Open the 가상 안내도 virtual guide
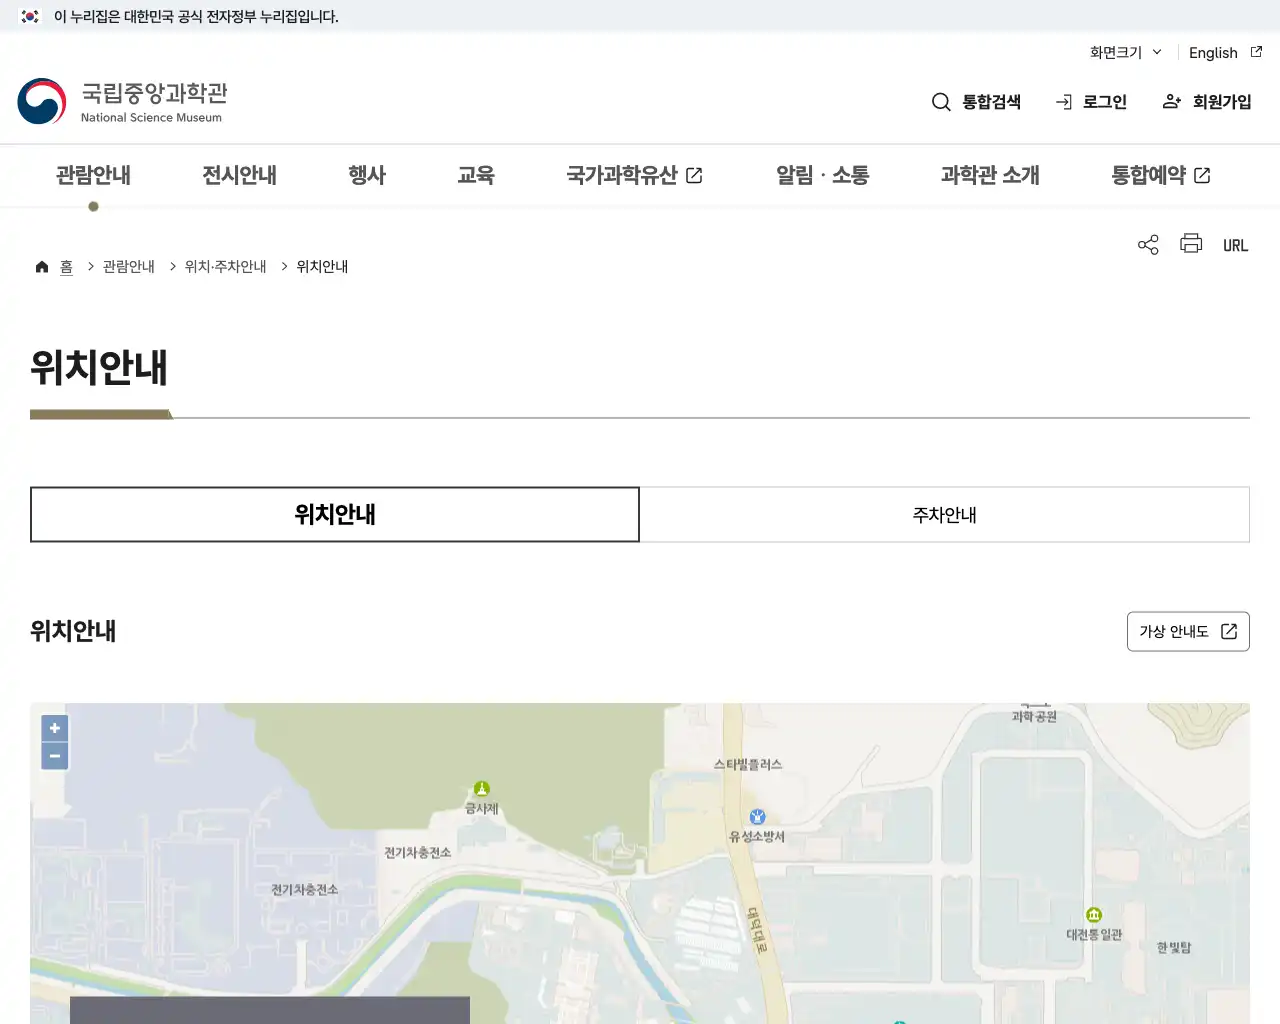This screenshot has width=1280, height=1024. pos(1188,631)
